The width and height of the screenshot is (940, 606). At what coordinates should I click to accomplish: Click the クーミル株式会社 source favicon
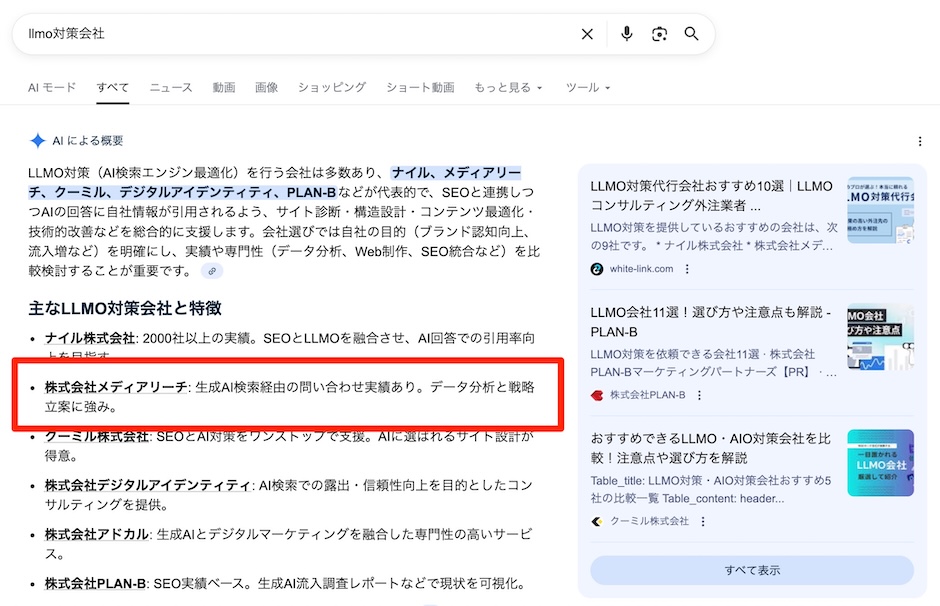pos(596,521)
